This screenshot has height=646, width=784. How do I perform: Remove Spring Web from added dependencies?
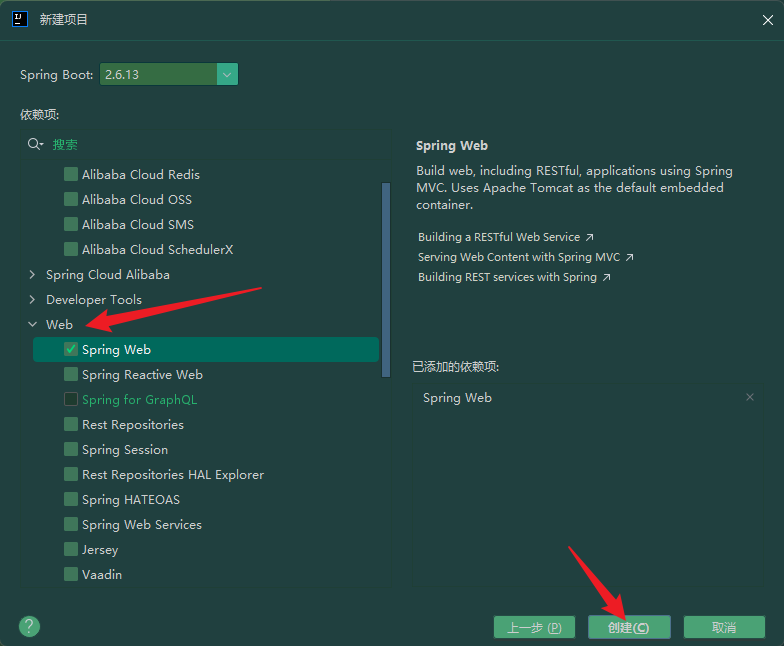[750, 397]
